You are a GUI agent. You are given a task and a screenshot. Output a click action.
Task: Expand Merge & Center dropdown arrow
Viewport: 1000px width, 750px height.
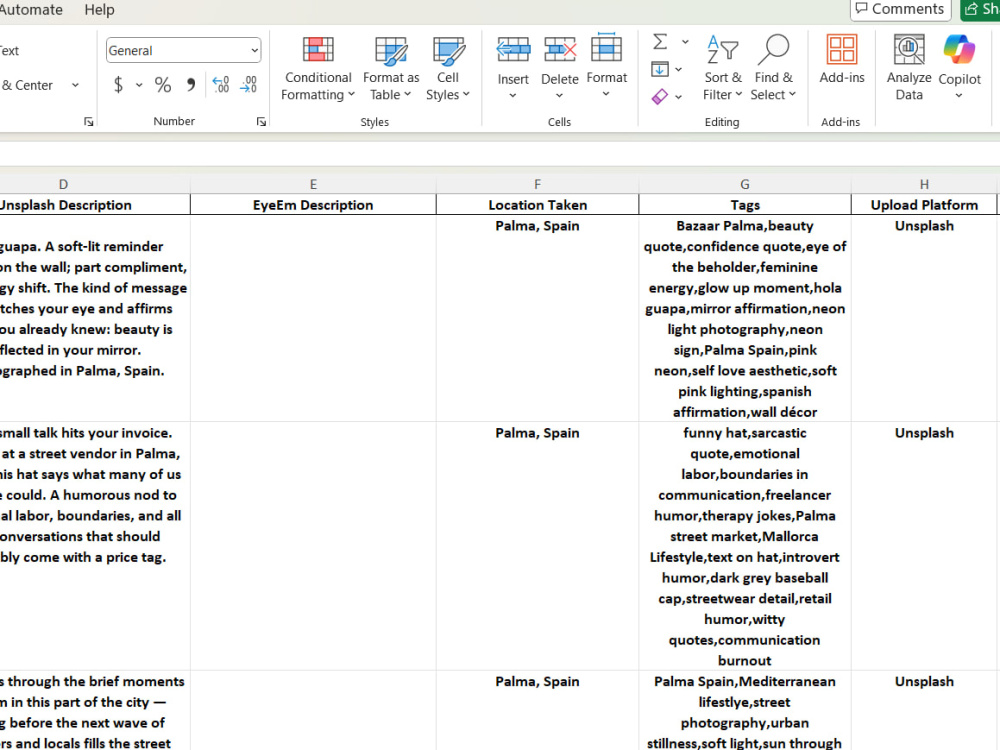pos(75,85)
